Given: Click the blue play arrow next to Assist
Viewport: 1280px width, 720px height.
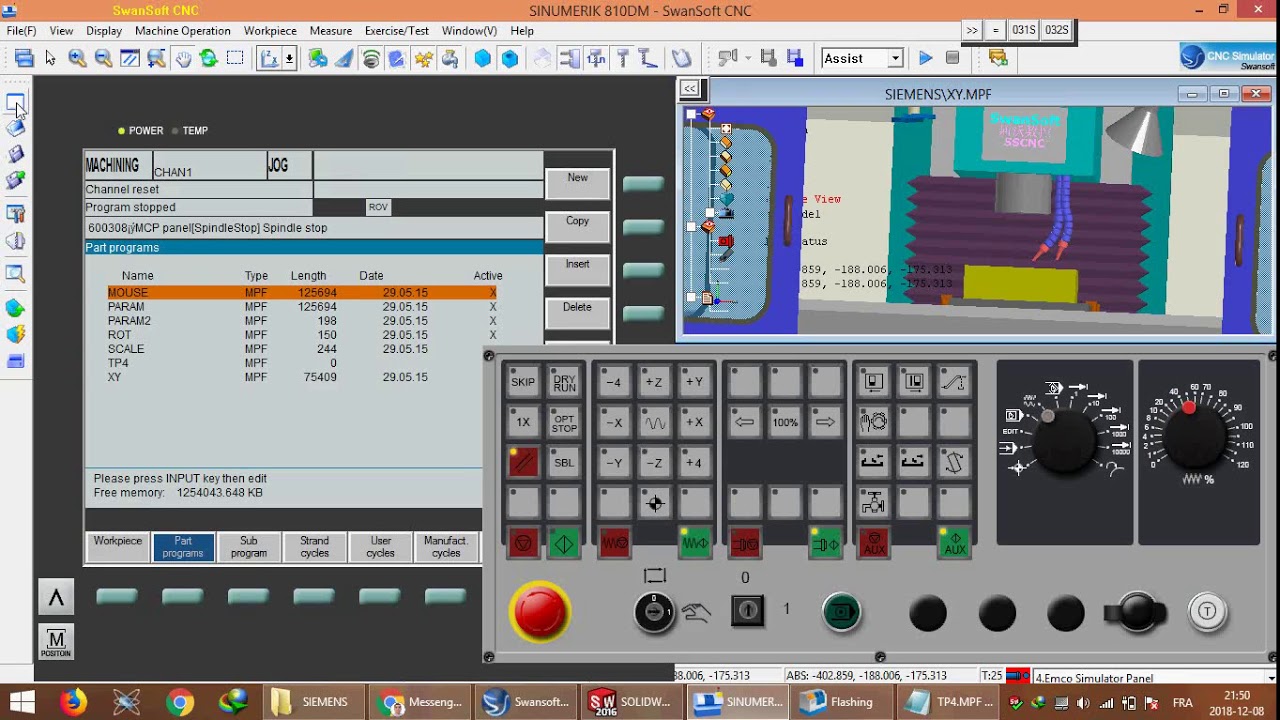Looking at the screenshot, I should click(x=925, y=58).
